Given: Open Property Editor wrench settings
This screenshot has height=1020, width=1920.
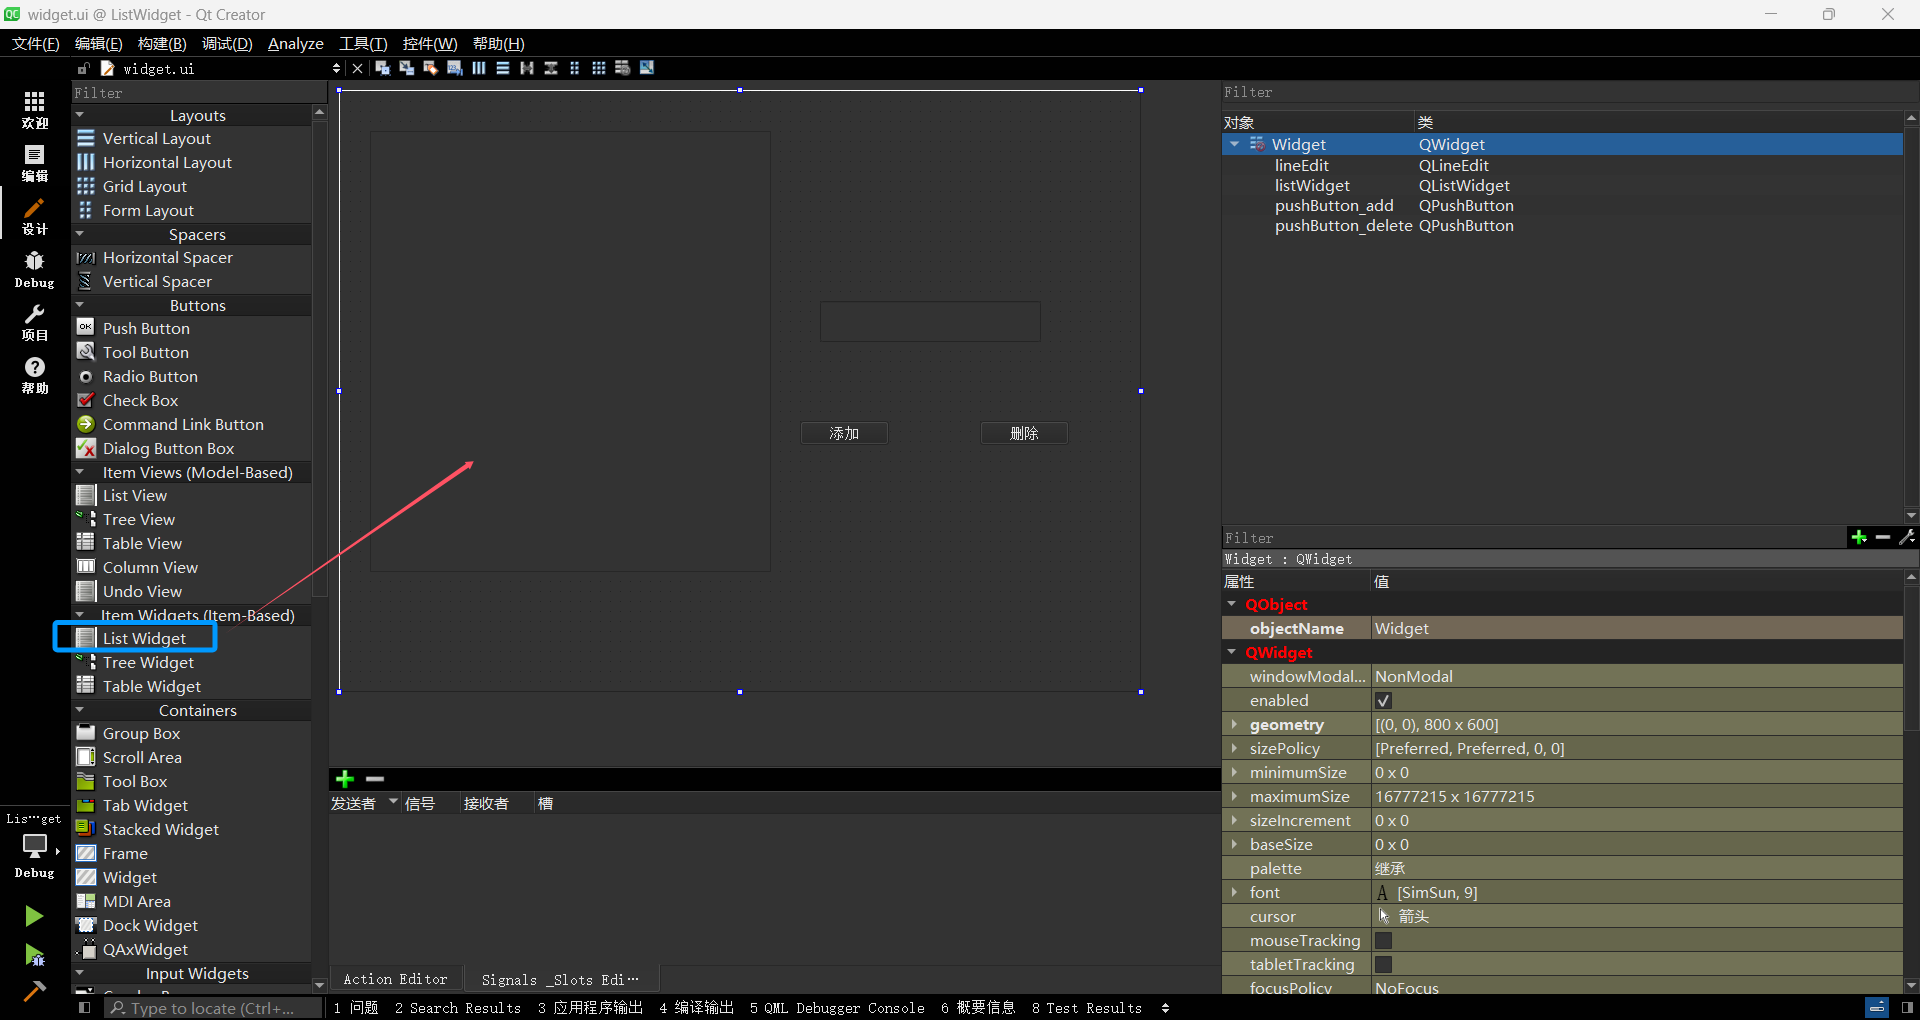Looking at the screenshot, I should tap(1907, 538).
